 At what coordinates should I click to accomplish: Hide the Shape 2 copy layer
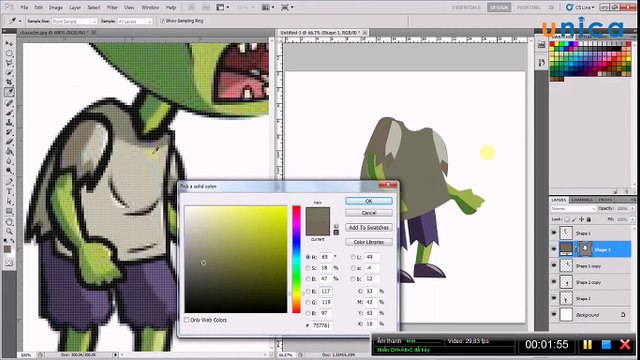(554, 282)
